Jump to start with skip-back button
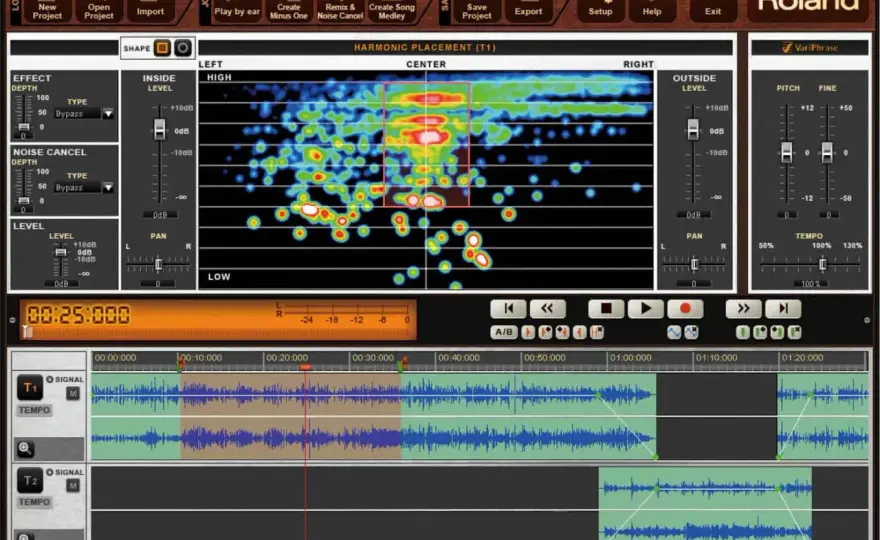 [x=508, y=308]
